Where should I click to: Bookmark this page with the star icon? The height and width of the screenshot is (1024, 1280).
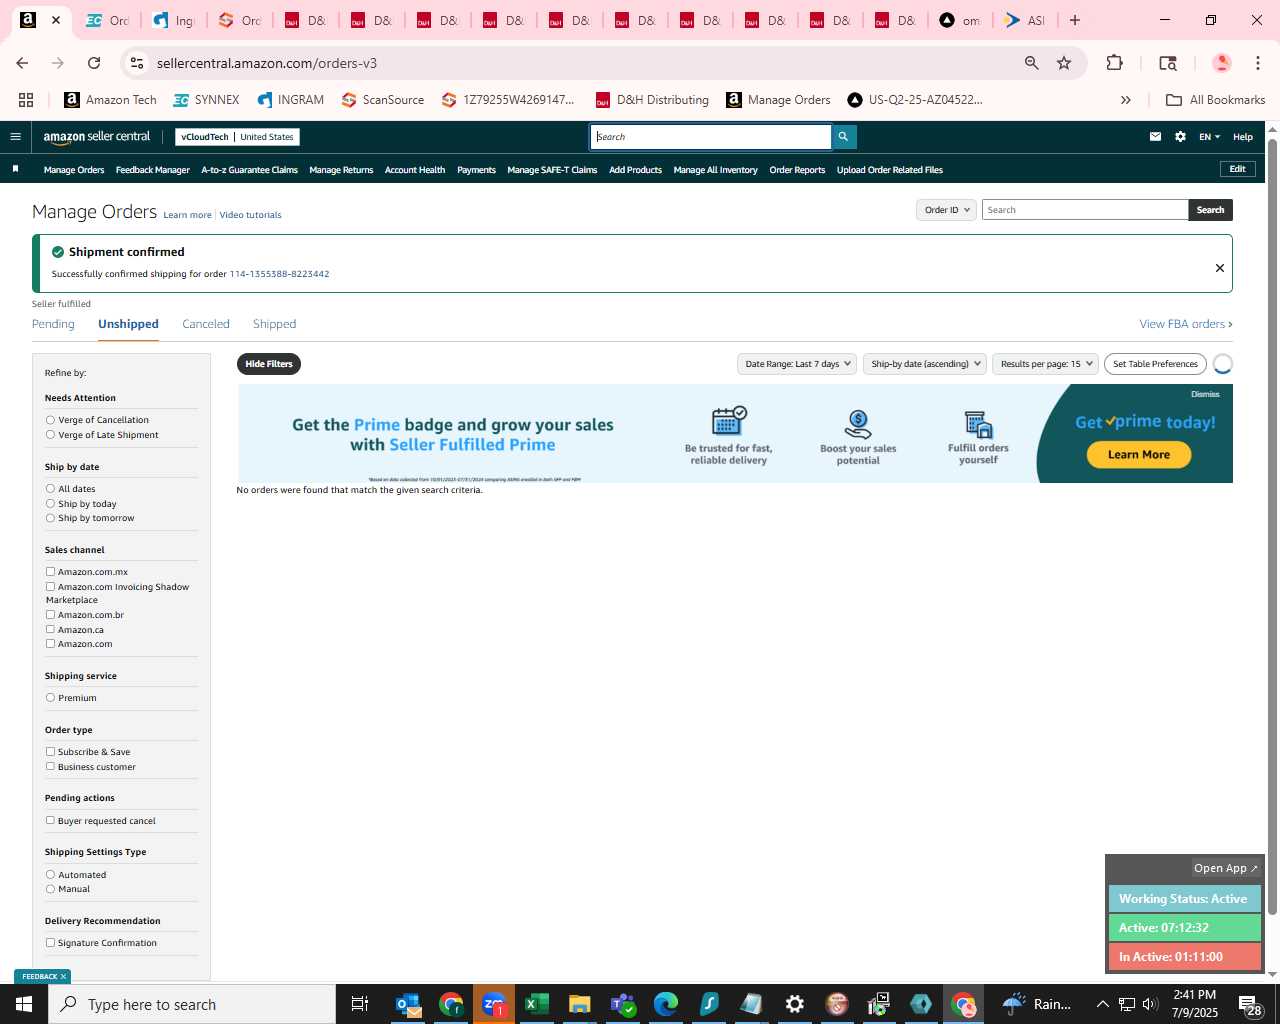(1064, 63)
